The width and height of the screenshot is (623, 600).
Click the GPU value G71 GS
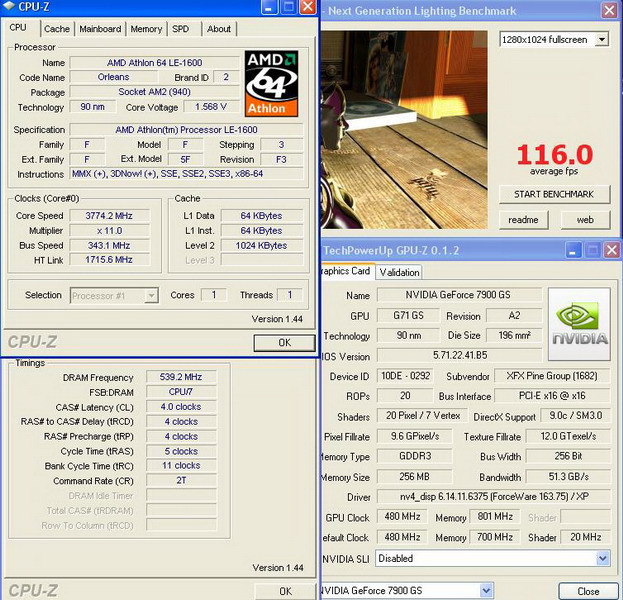(408, 315)
